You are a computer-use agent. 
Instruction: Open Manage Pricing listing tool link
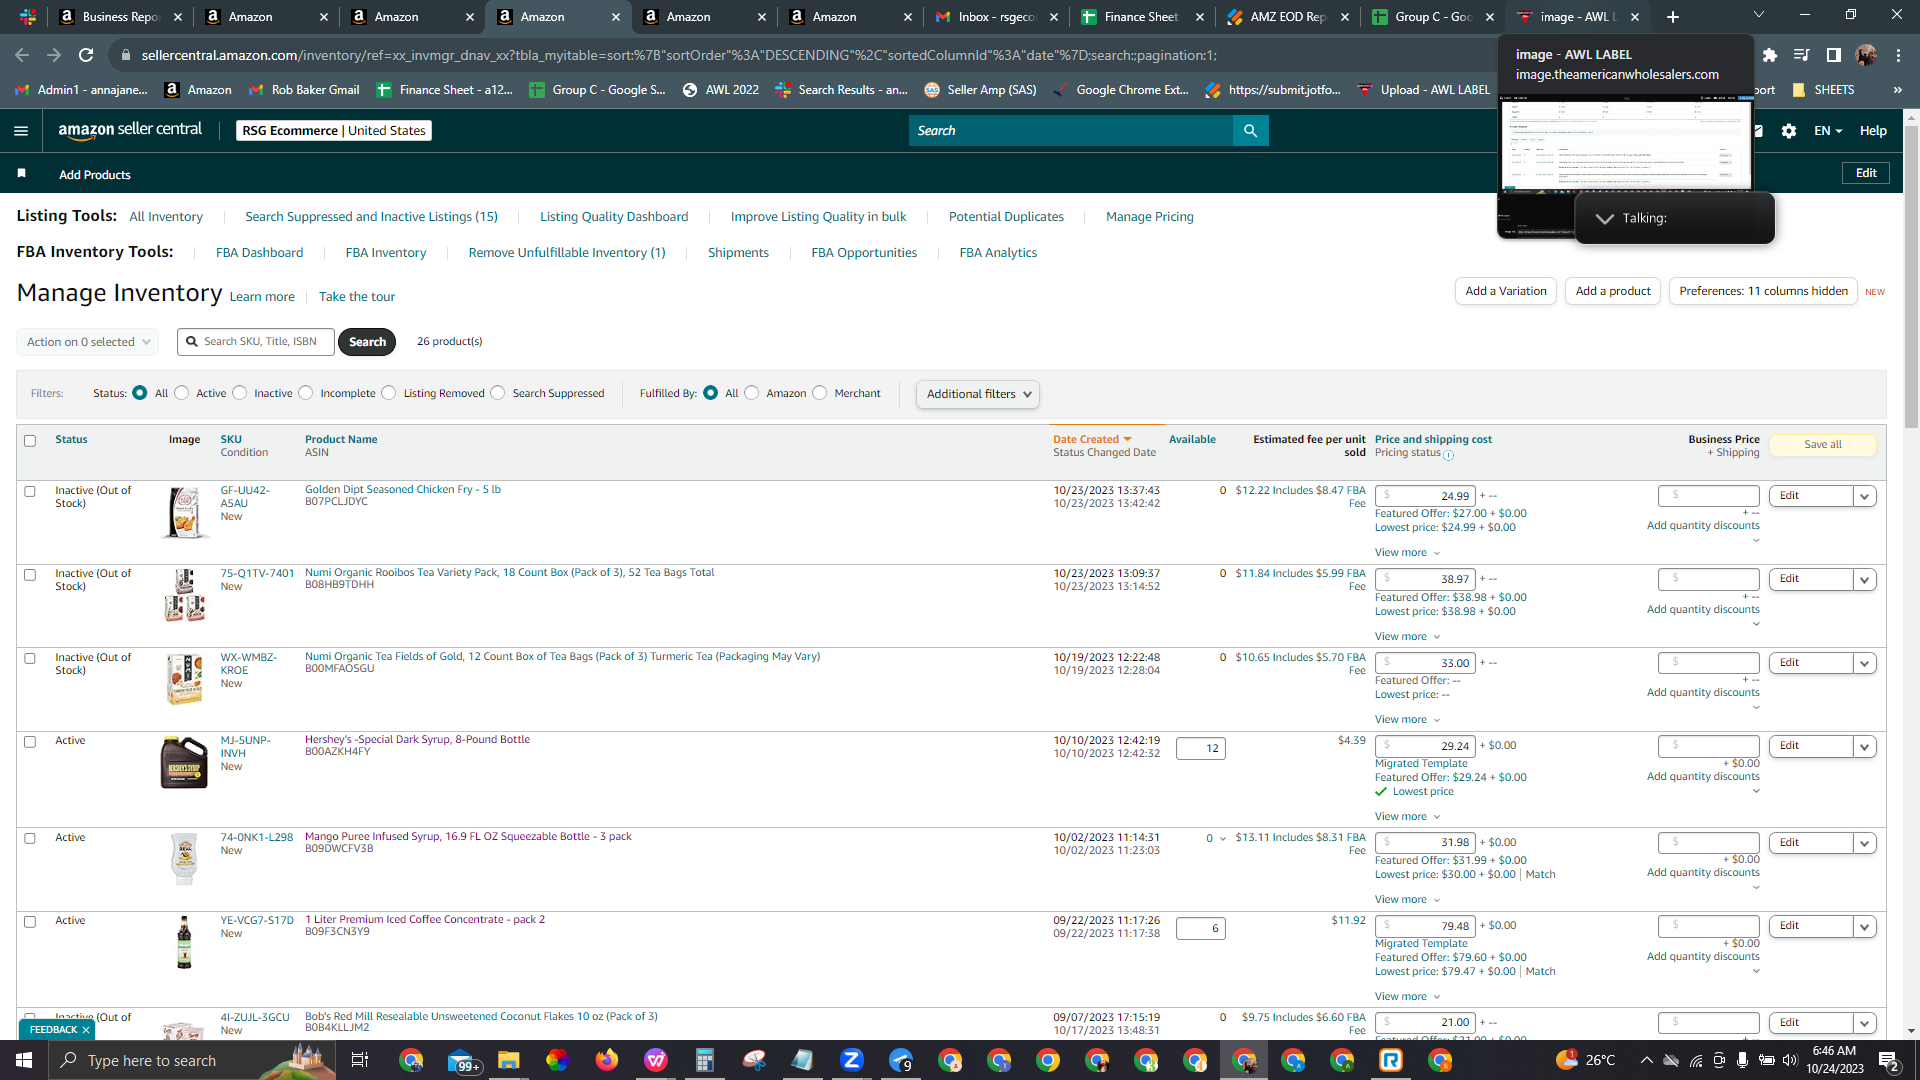[x=1149, y=217]
